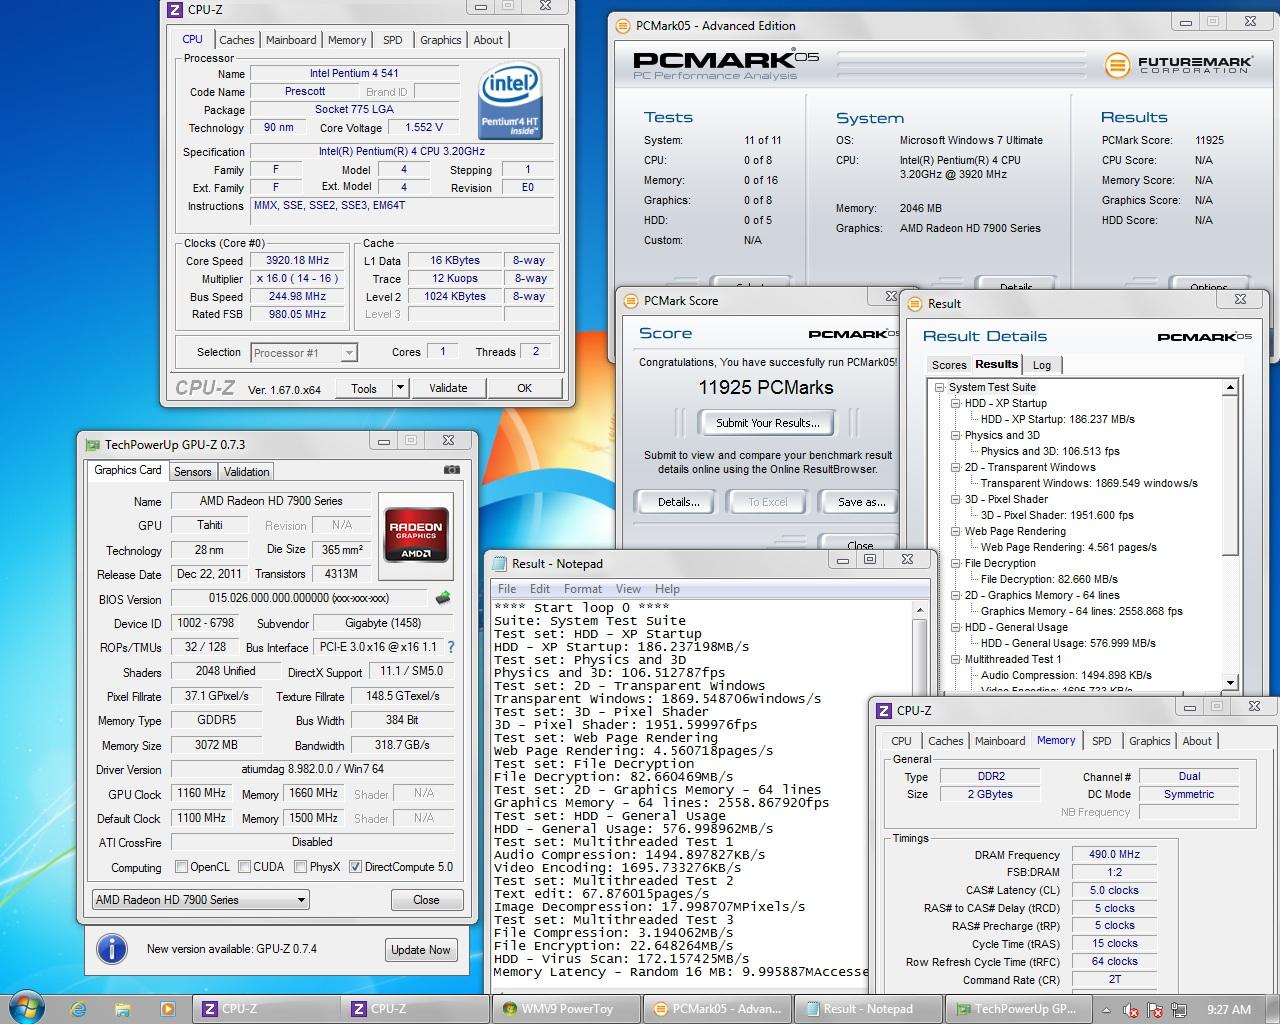Image resolution: width=1280 pixels, height=1024 pixels.
Task: Open SPD tab in top CPU-Z window
Action: [x=393, y=40]
